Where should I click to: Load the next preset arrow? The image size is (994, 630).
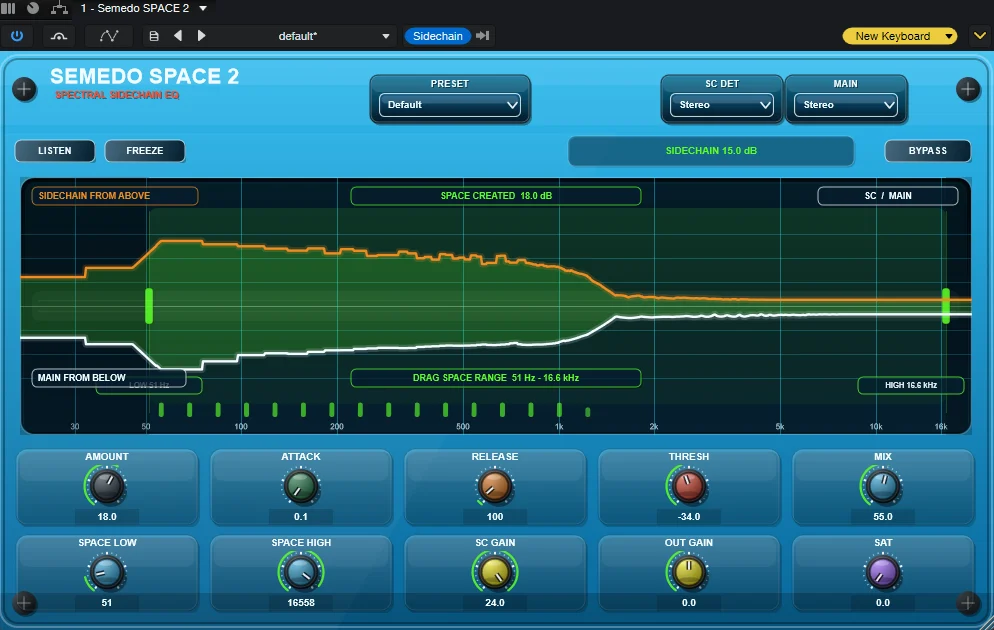click(201, 36)
